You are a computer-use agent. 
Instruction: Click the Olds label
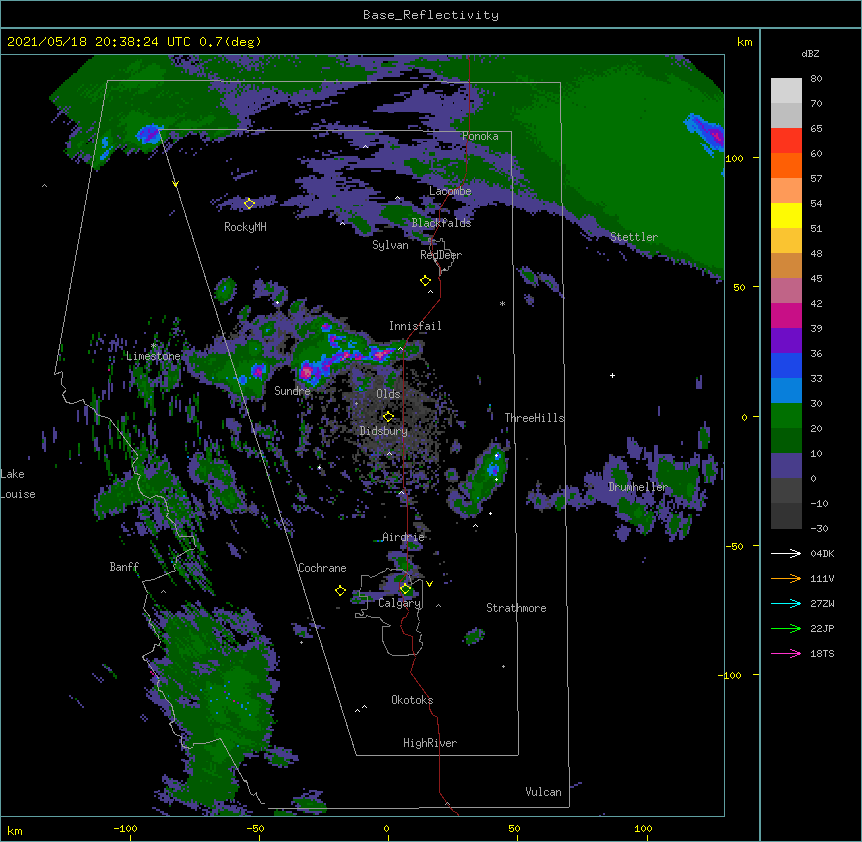[388, 394]
